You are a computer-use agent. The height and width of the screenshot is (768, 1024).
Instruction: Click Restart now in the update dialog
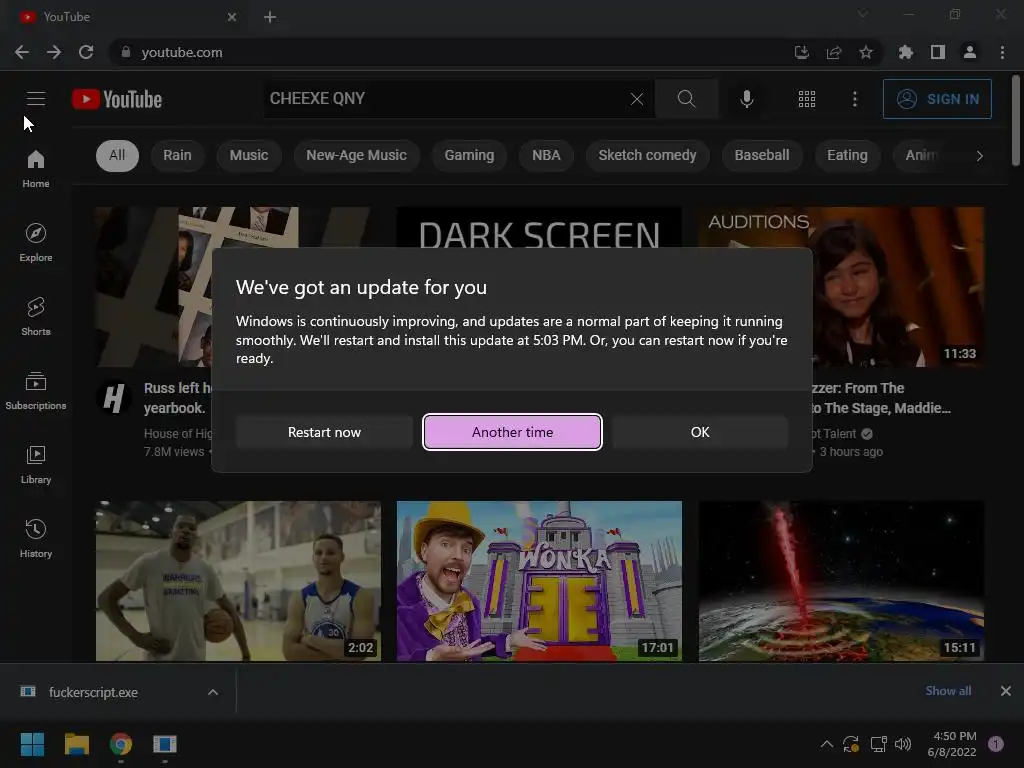[324, 432]
